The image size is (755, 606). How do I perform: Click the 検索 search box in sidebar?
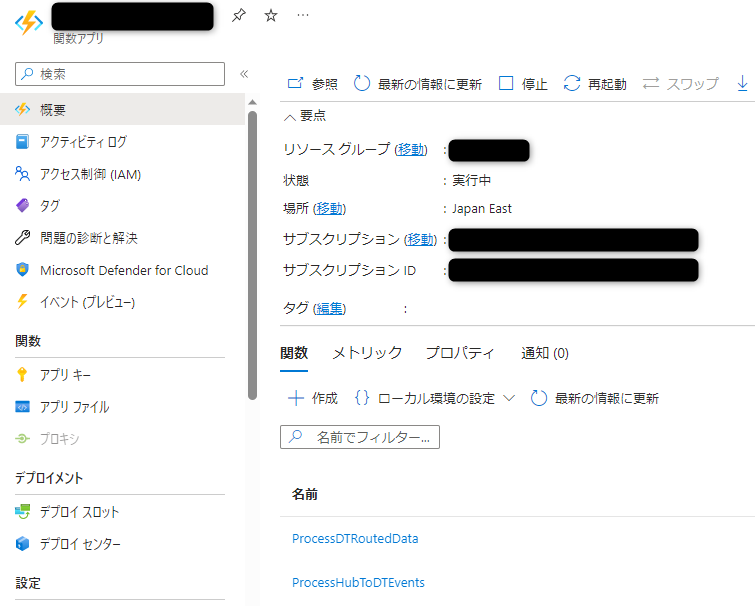point(120,74)
